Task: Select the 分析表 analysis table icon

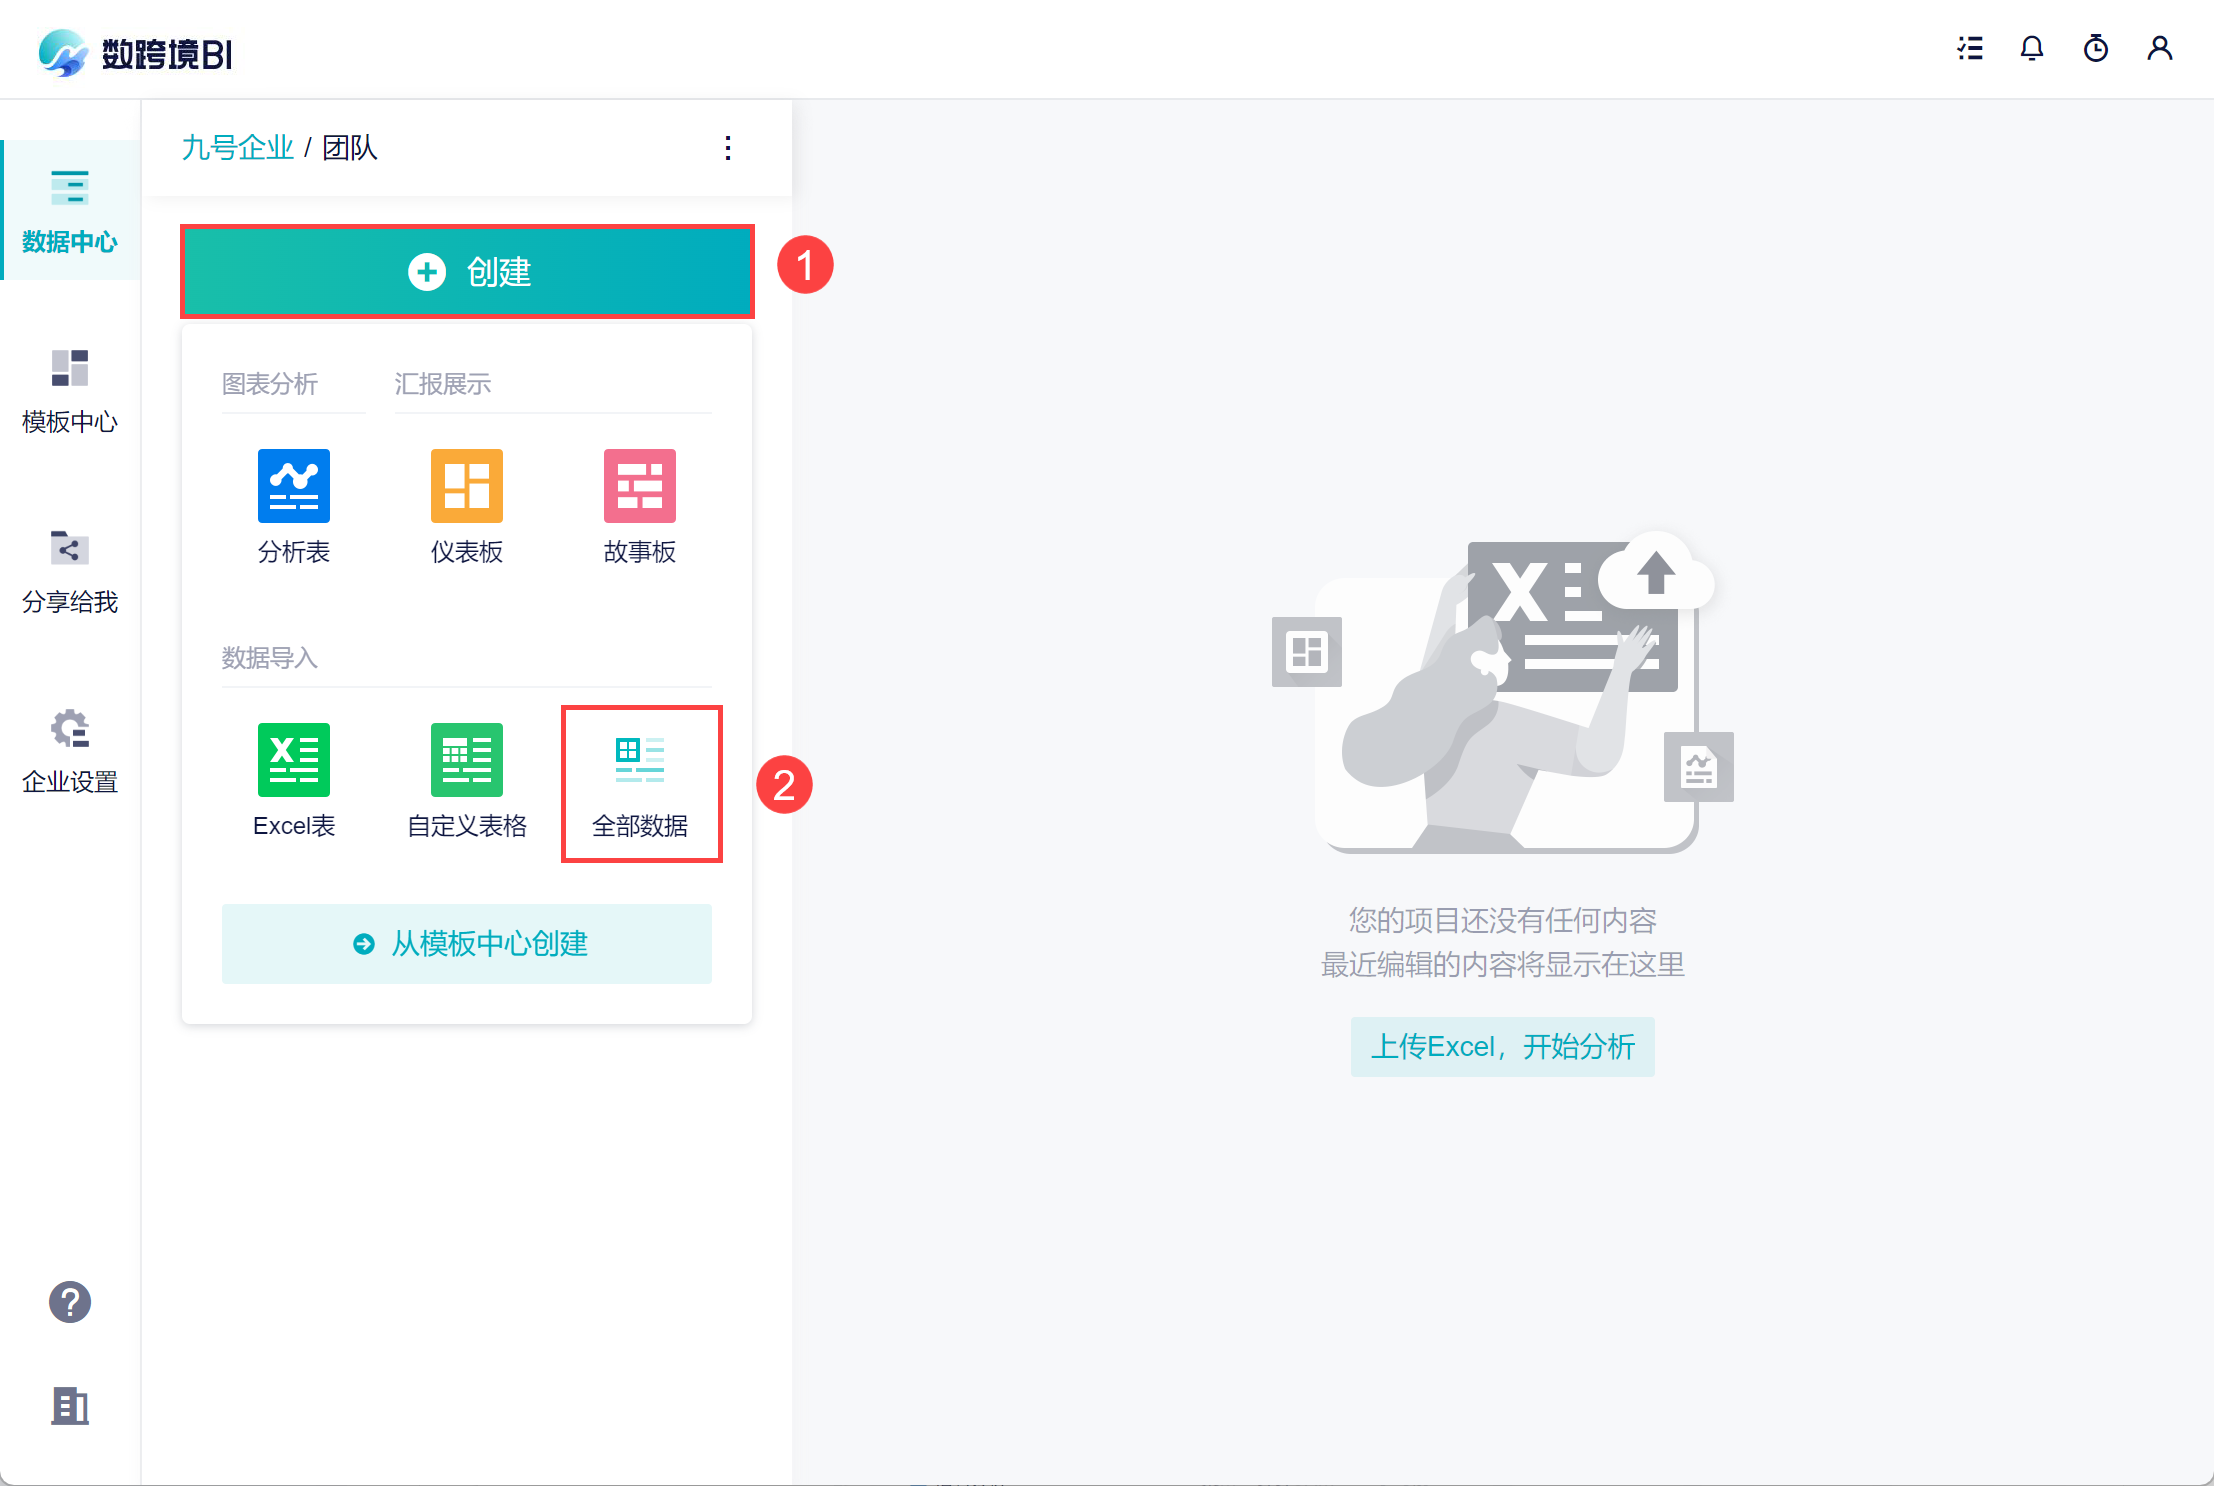Action: [293, 487]
